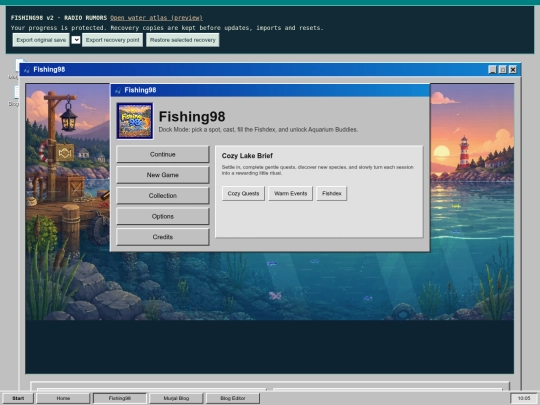Close the Fishing98 window
This screenshot has width=540, height=405.
point(513,70)
